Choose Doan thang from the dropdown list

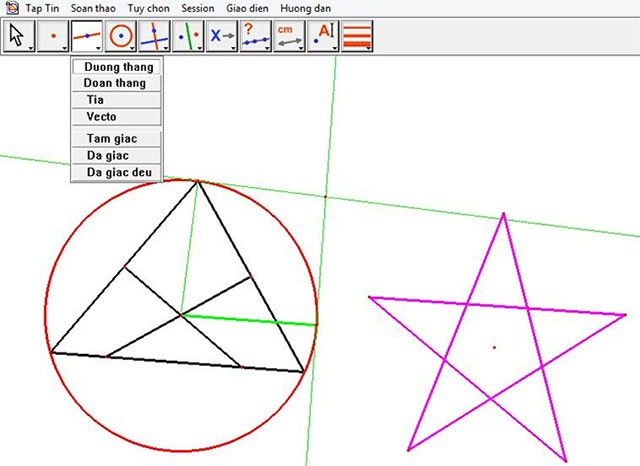coord(117,84)
